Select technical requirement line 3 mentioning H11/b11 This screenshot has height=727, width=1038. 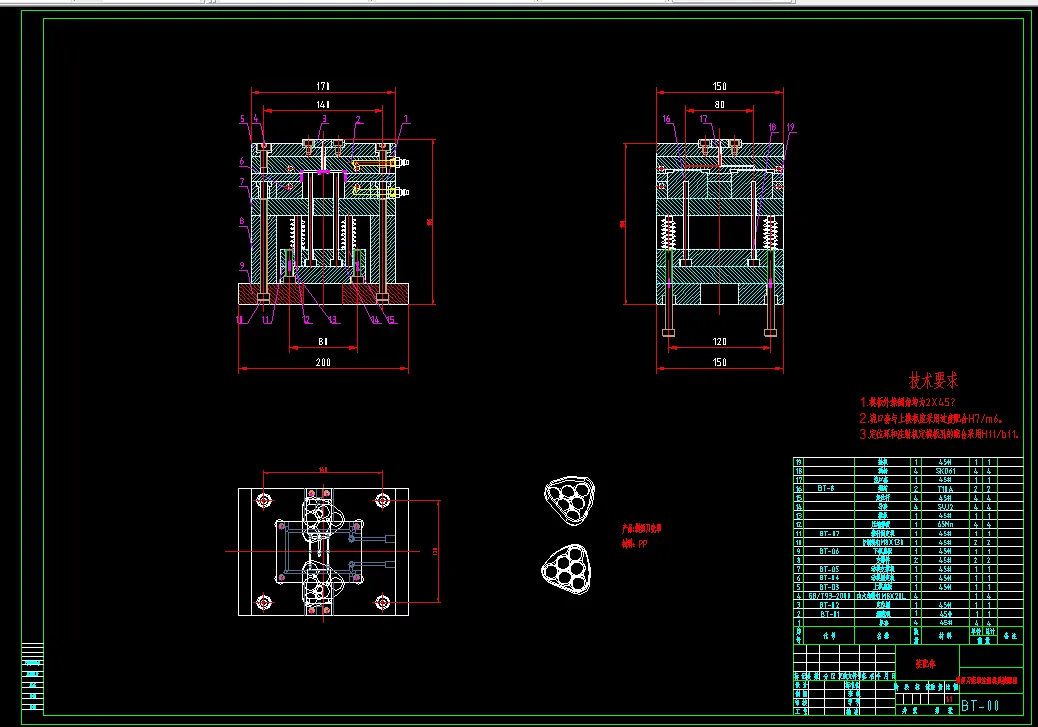939,434
